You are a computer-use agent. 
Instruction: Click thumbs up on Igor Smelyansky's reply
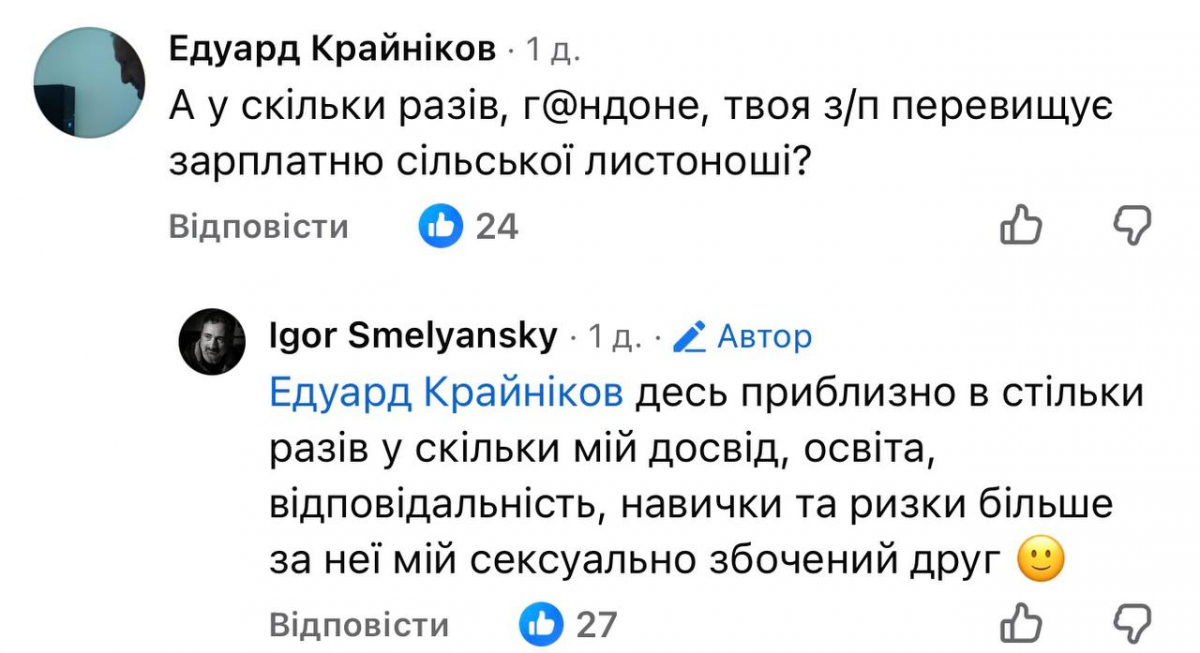[x=1021, y=623]
